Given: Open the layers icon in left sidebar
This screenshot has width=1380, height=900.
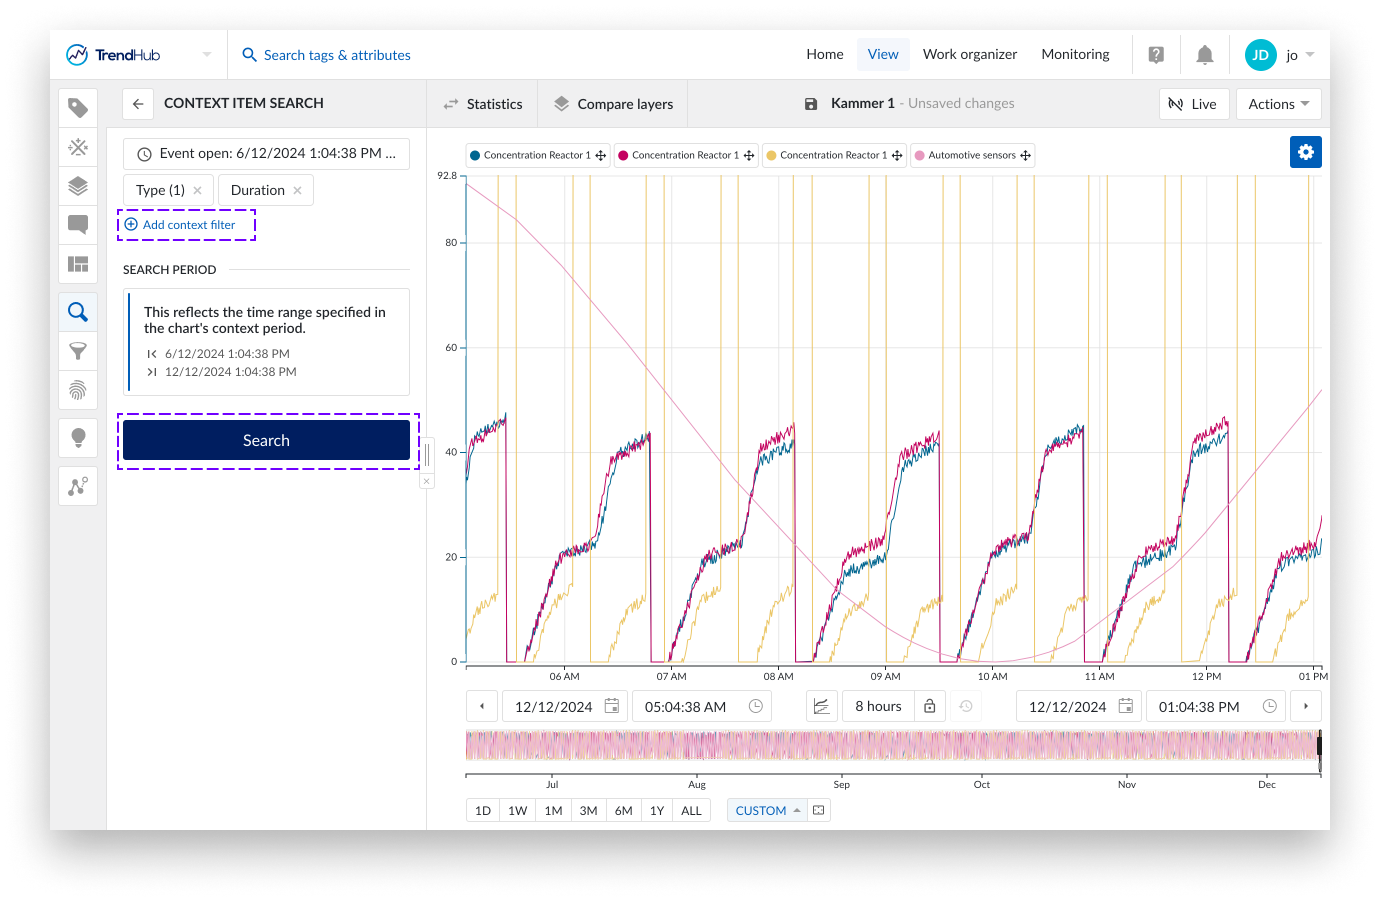Looking at the screenshot, I should pyautogui.click(x=78, y=186).
